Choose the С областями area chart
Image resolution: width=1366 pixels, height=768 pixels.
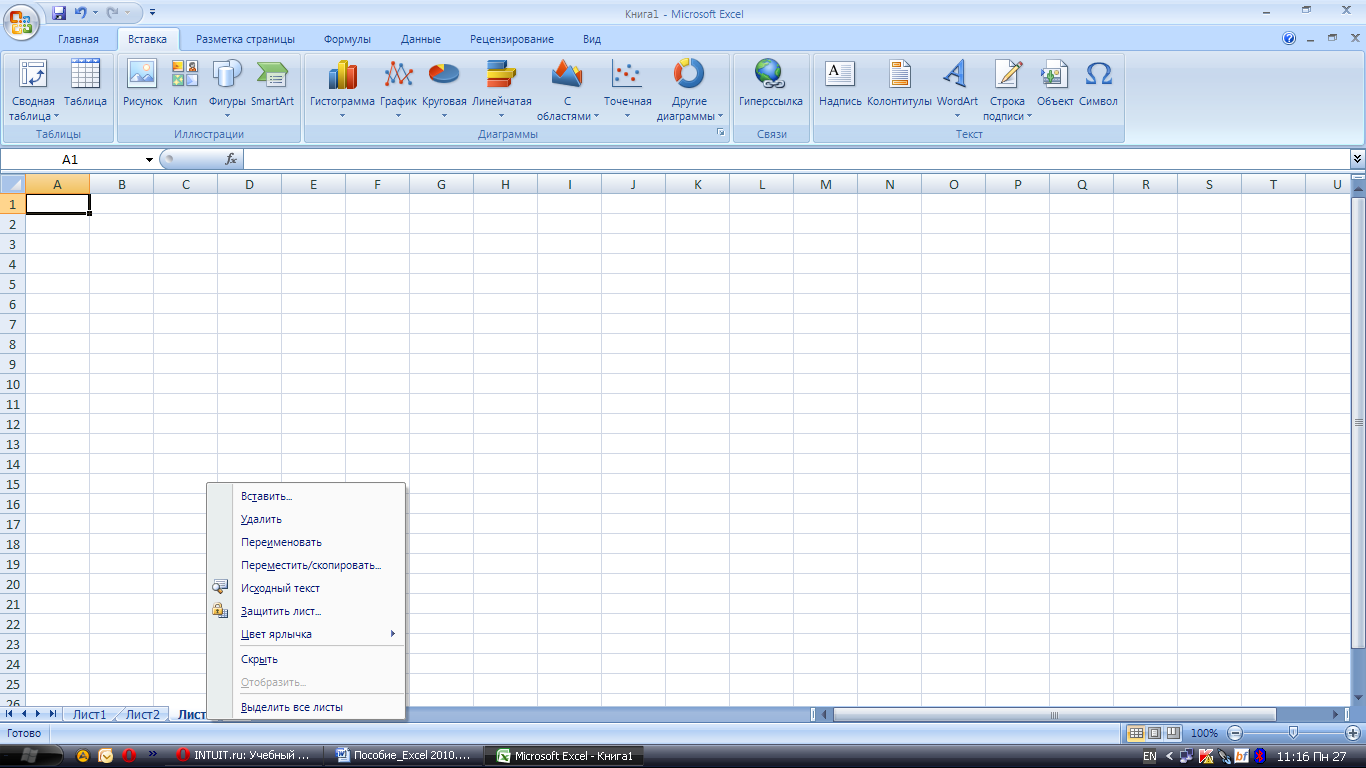[x=567, y=90]
